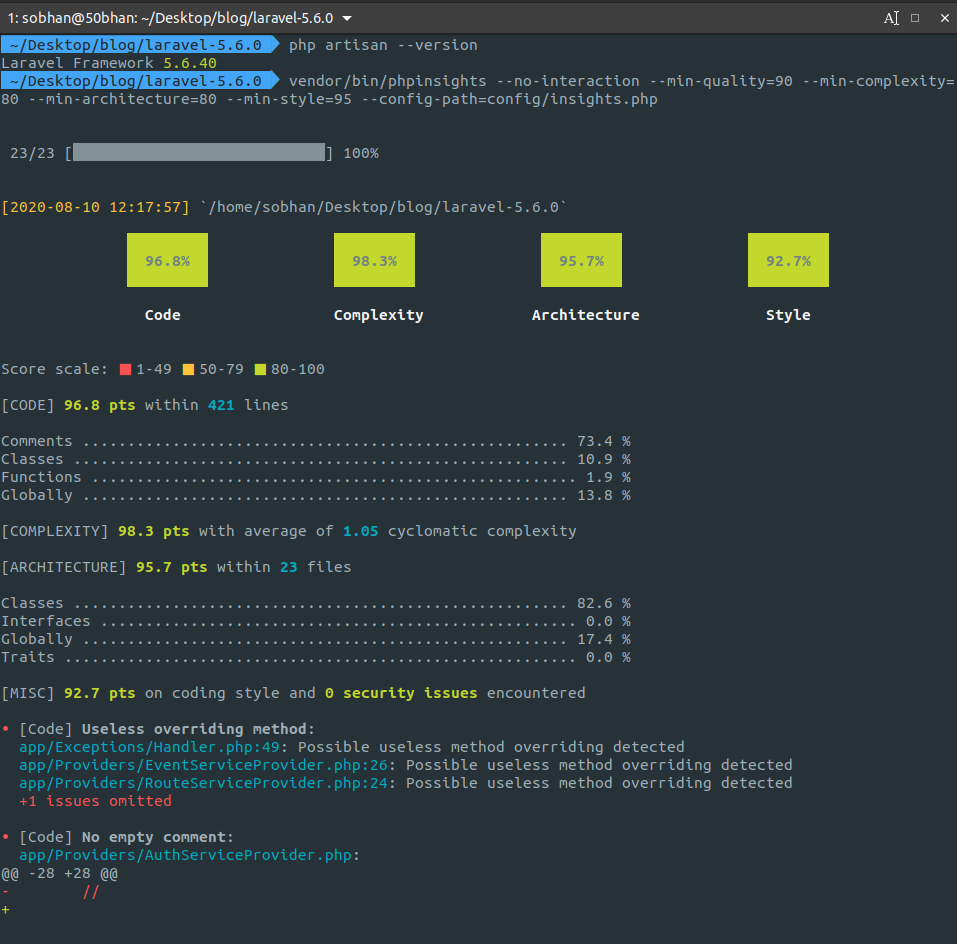Click the red 1-49 score scale swatch
Screen dimensions: 957x944
coord(126,369)
